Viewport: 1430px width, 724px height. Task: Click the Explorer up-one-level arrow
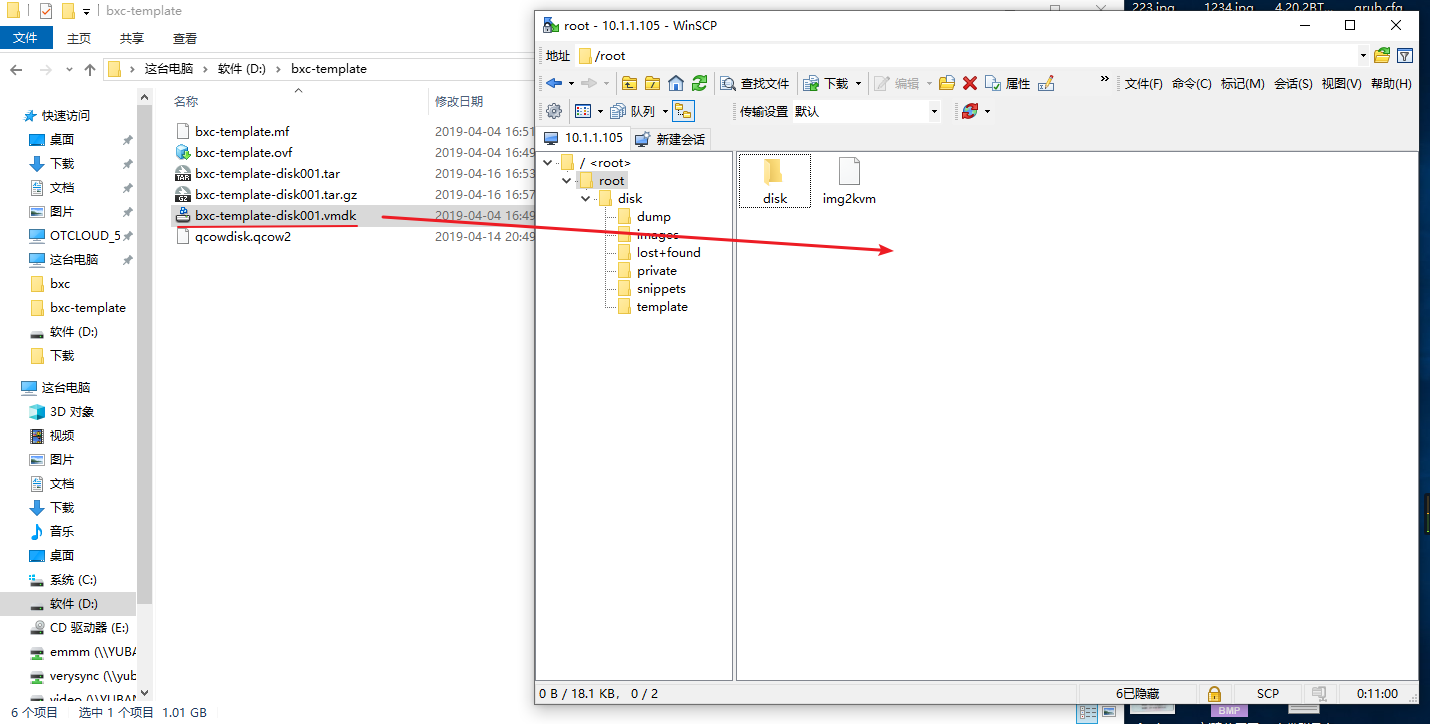click(x=90, y=69)
